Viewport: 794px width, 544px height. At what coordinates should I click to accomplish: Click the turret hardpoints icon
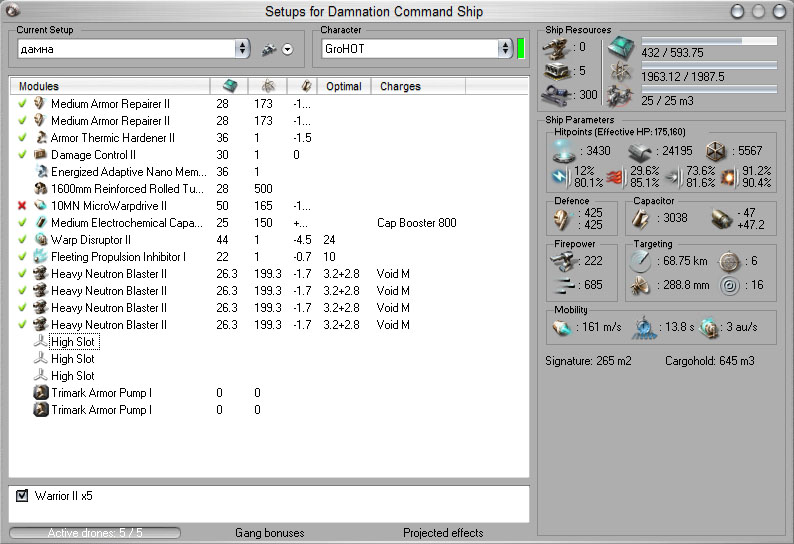556,48
